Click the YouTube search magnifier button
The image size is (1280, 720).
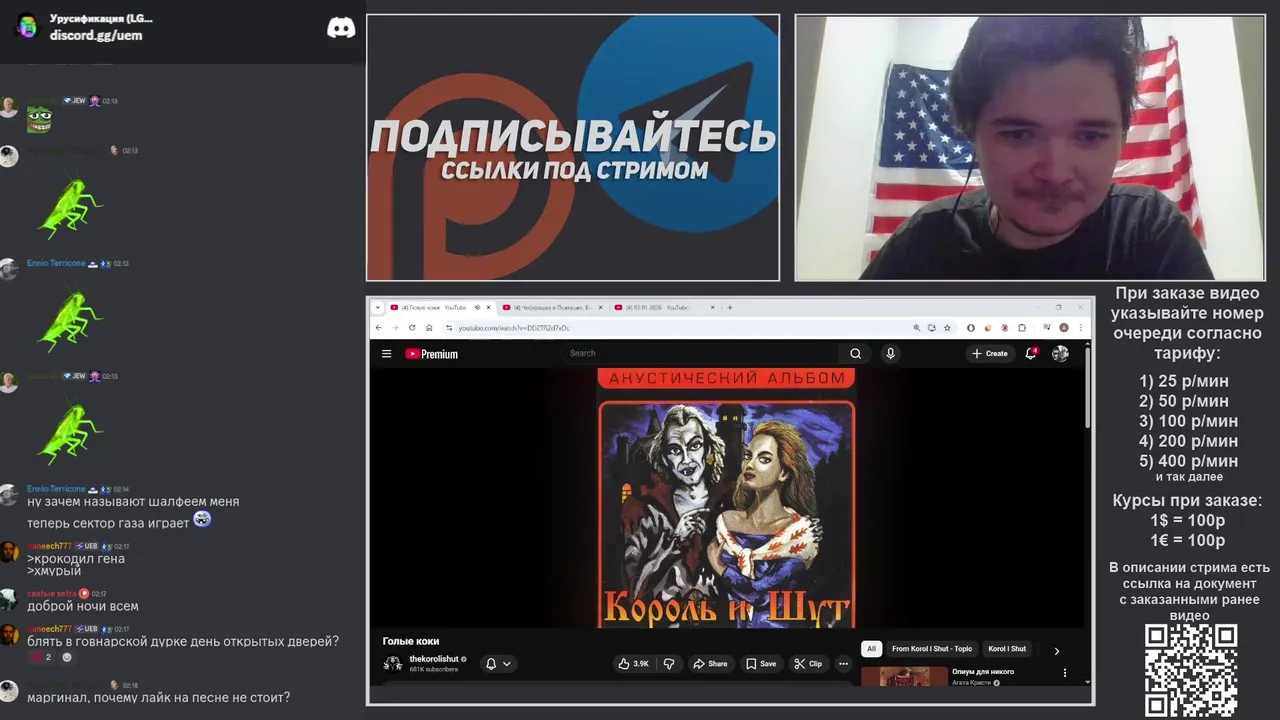click(855, 353)
